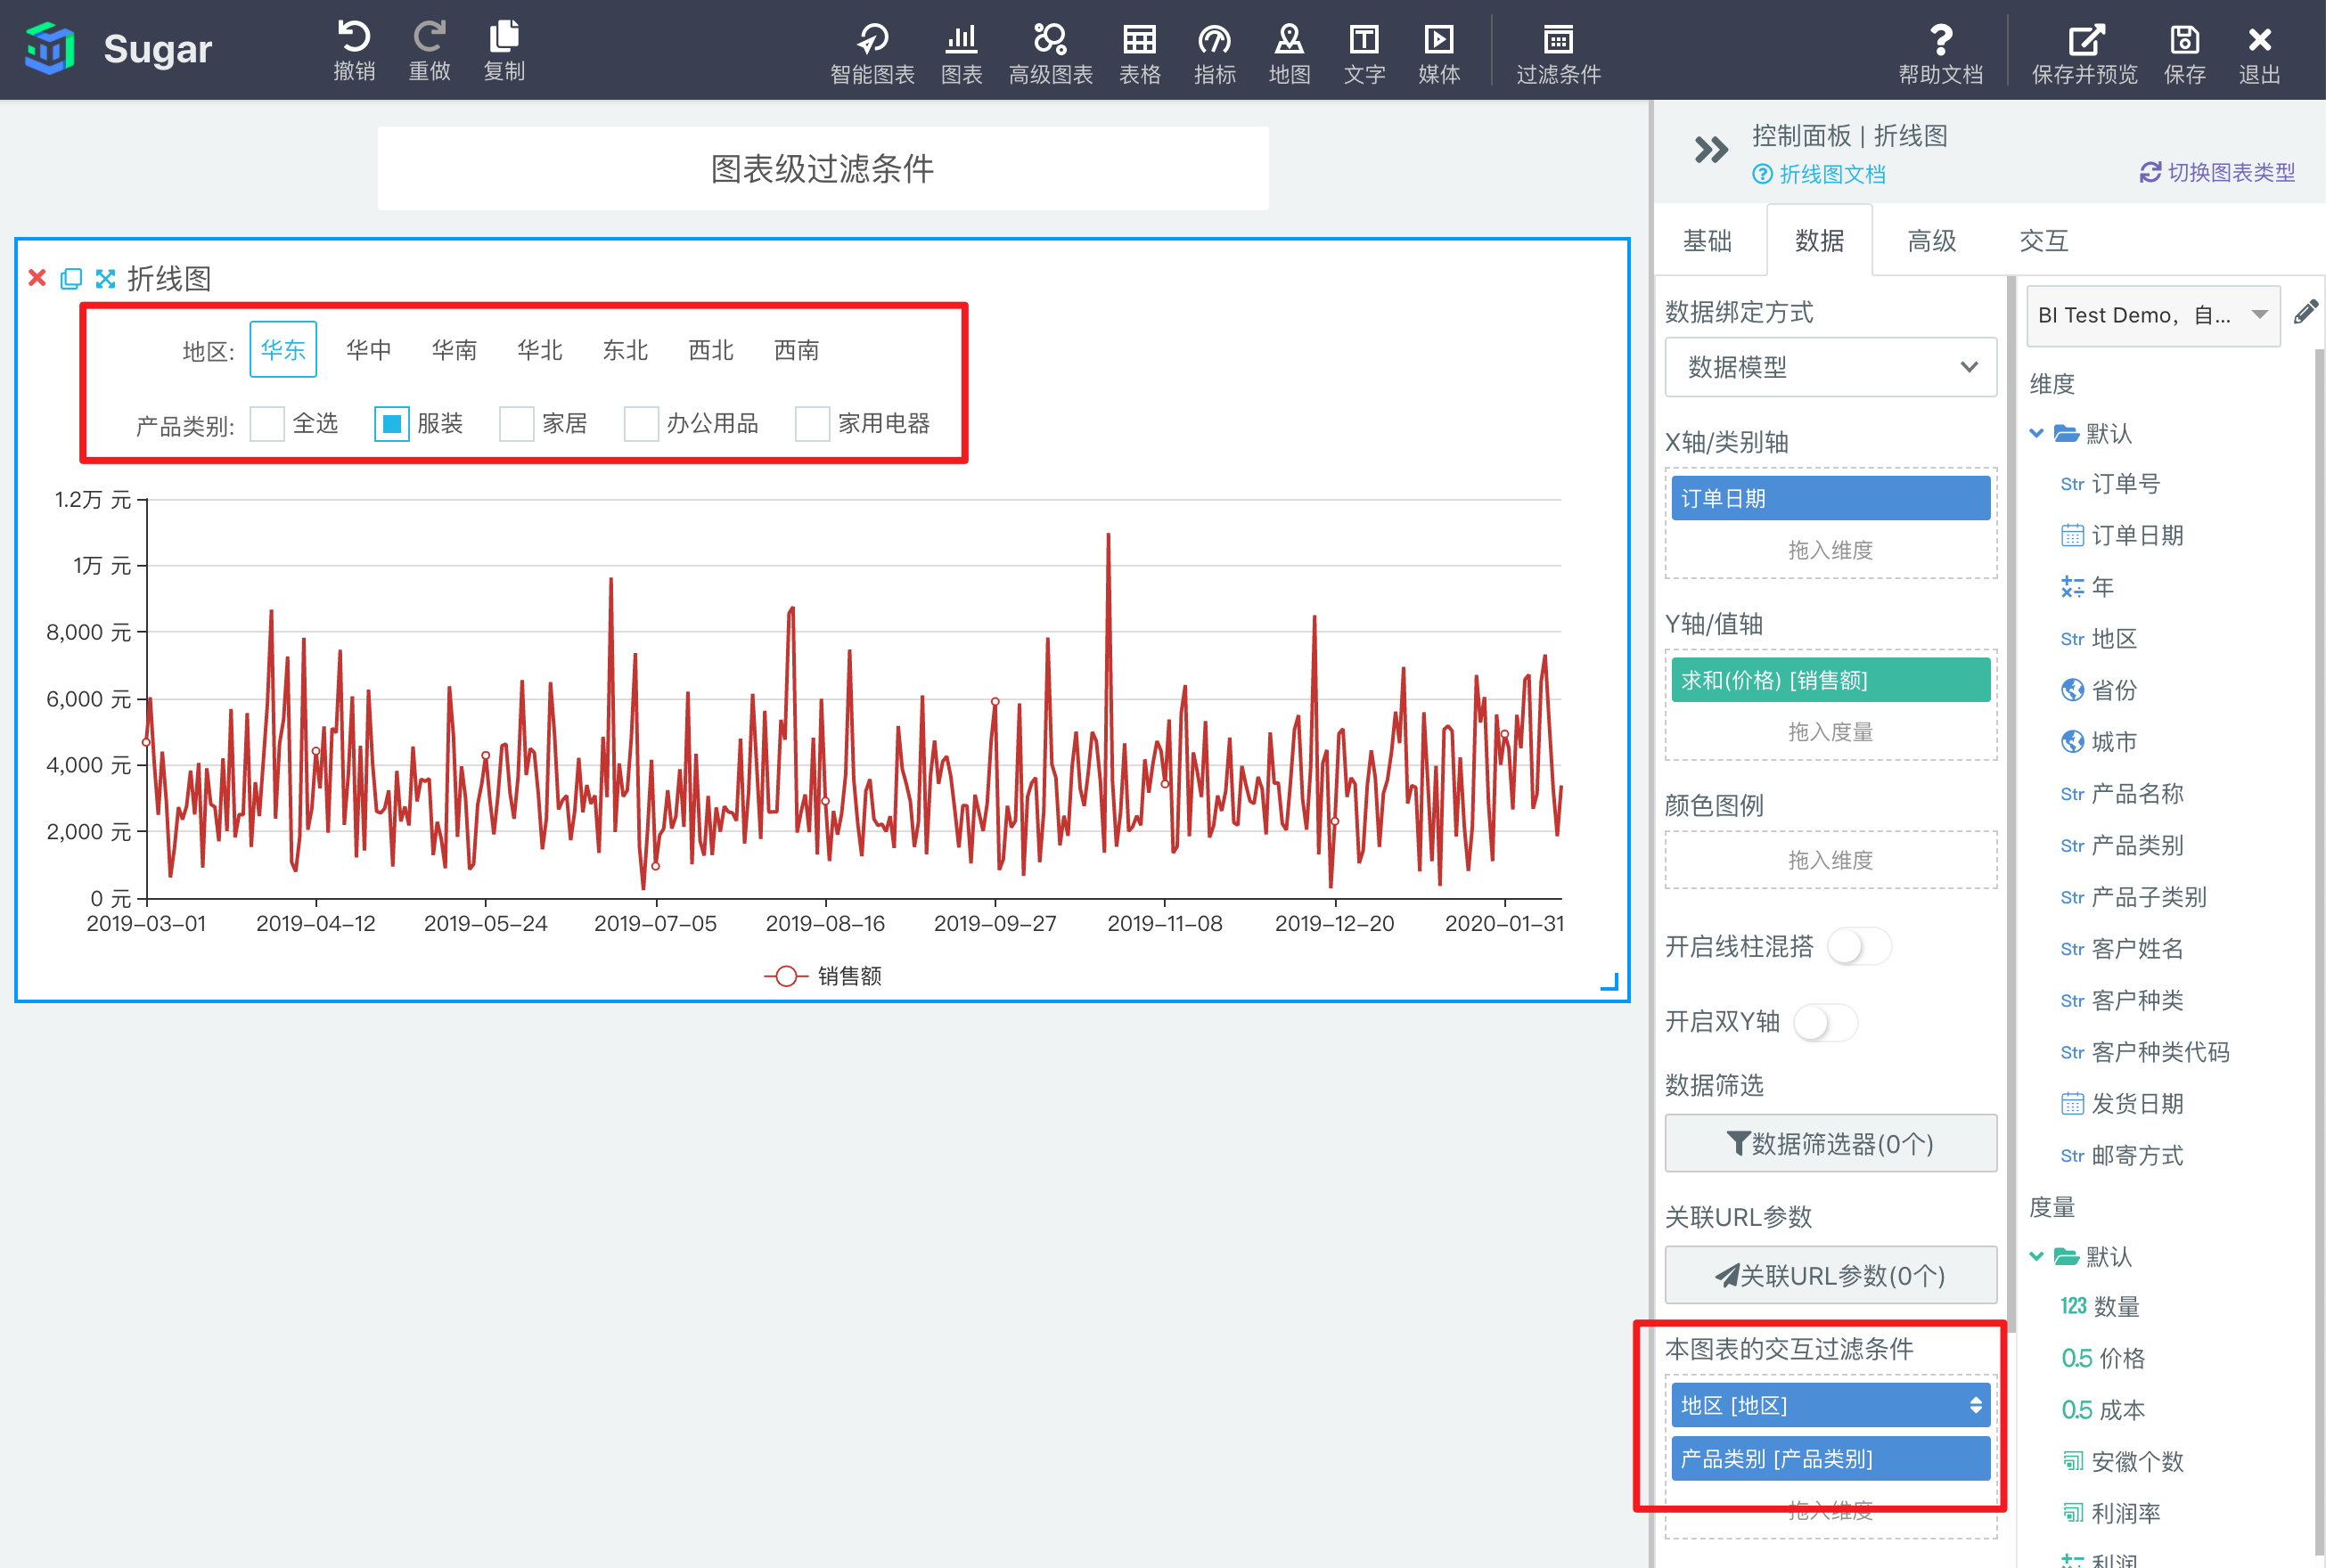Uncheck the 服装 checkbox
This screenshot has height=1568, width=2326.
(391, 424)
